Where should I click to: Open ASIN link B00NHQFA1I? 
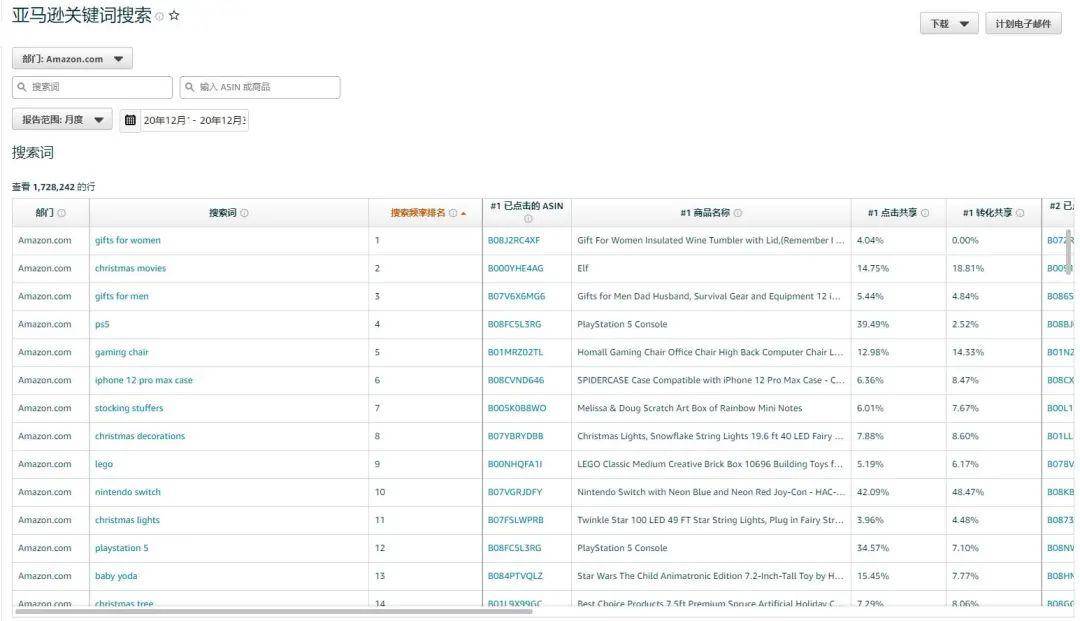click(515, 464)
